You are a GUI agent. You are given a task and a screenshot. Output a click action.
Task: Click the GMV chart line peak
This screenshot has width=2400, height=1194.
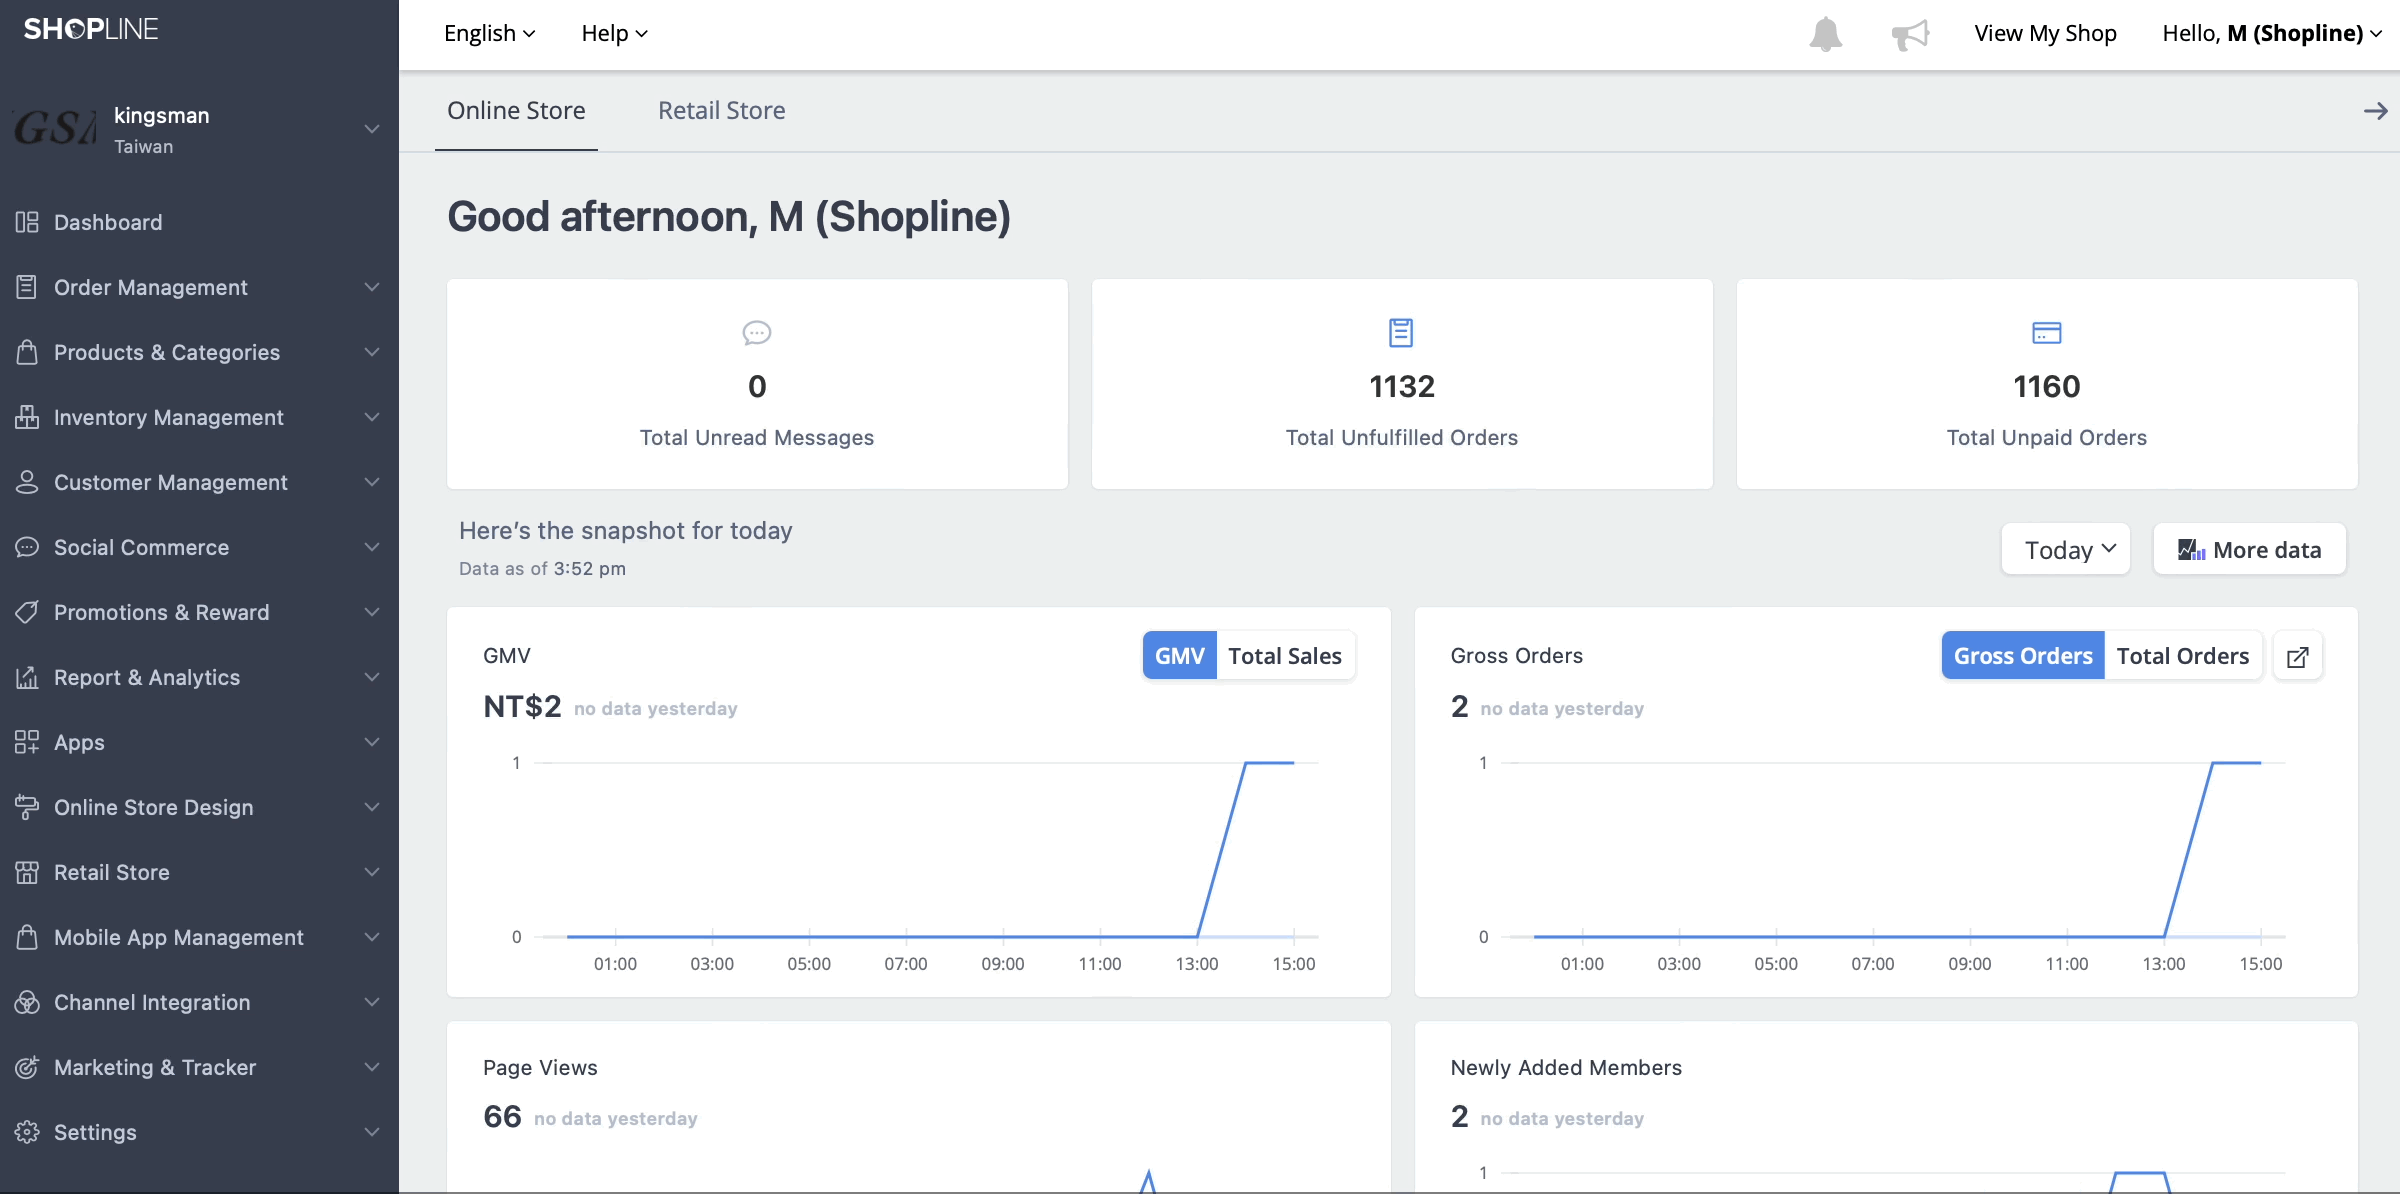pyautogui.click(x=1269, y=763)
